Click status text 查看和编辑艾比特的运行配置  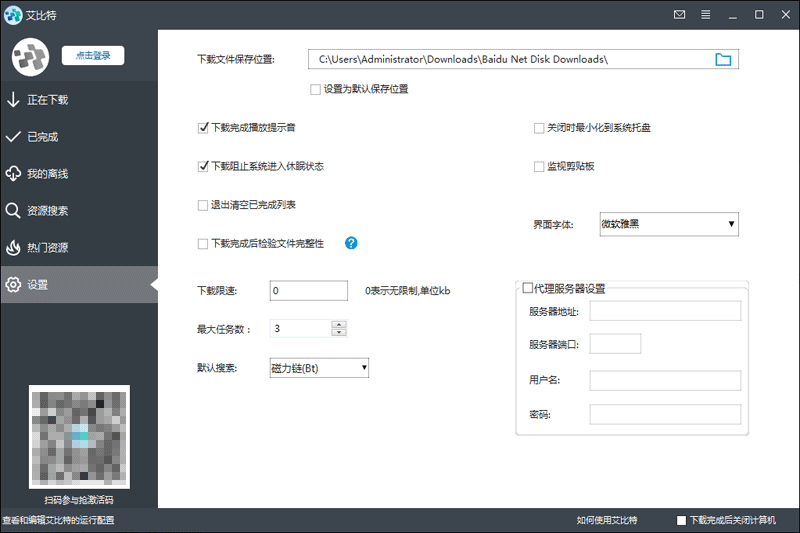(59, 520)
